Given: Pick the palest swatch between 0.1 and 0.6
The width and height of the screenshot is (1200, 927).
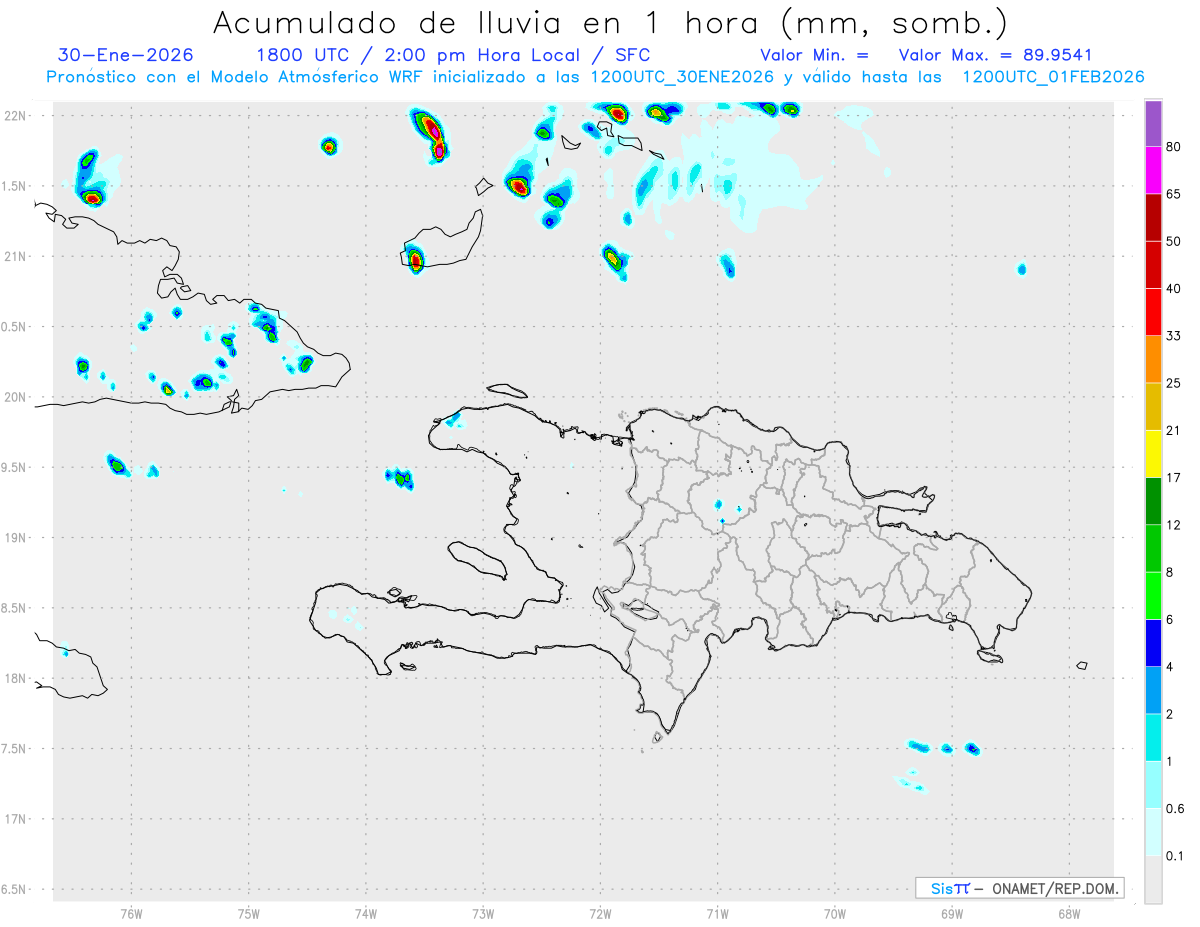Looking at the screenshot, I should pos(1153,833).
